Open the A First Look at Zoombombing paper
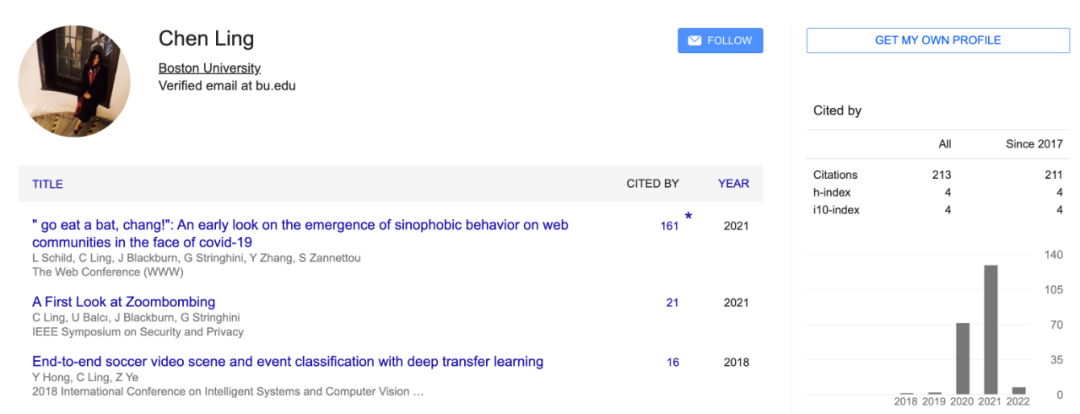 click(123, 302)
